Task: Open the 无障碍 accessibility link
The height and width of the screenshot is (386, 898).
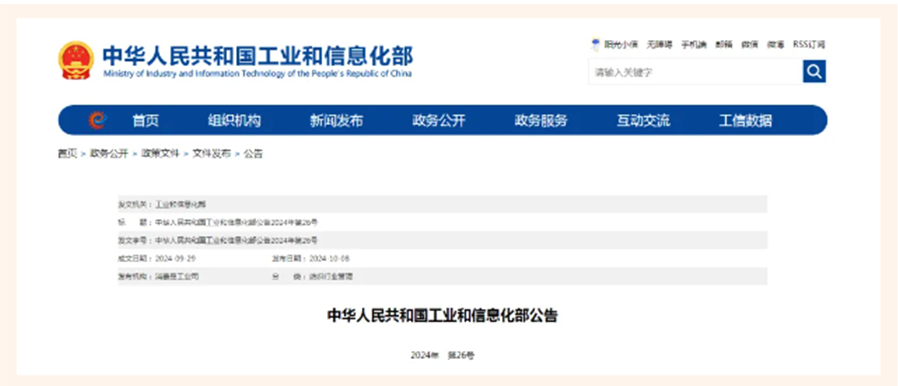Action: click(x=659, y=44)
